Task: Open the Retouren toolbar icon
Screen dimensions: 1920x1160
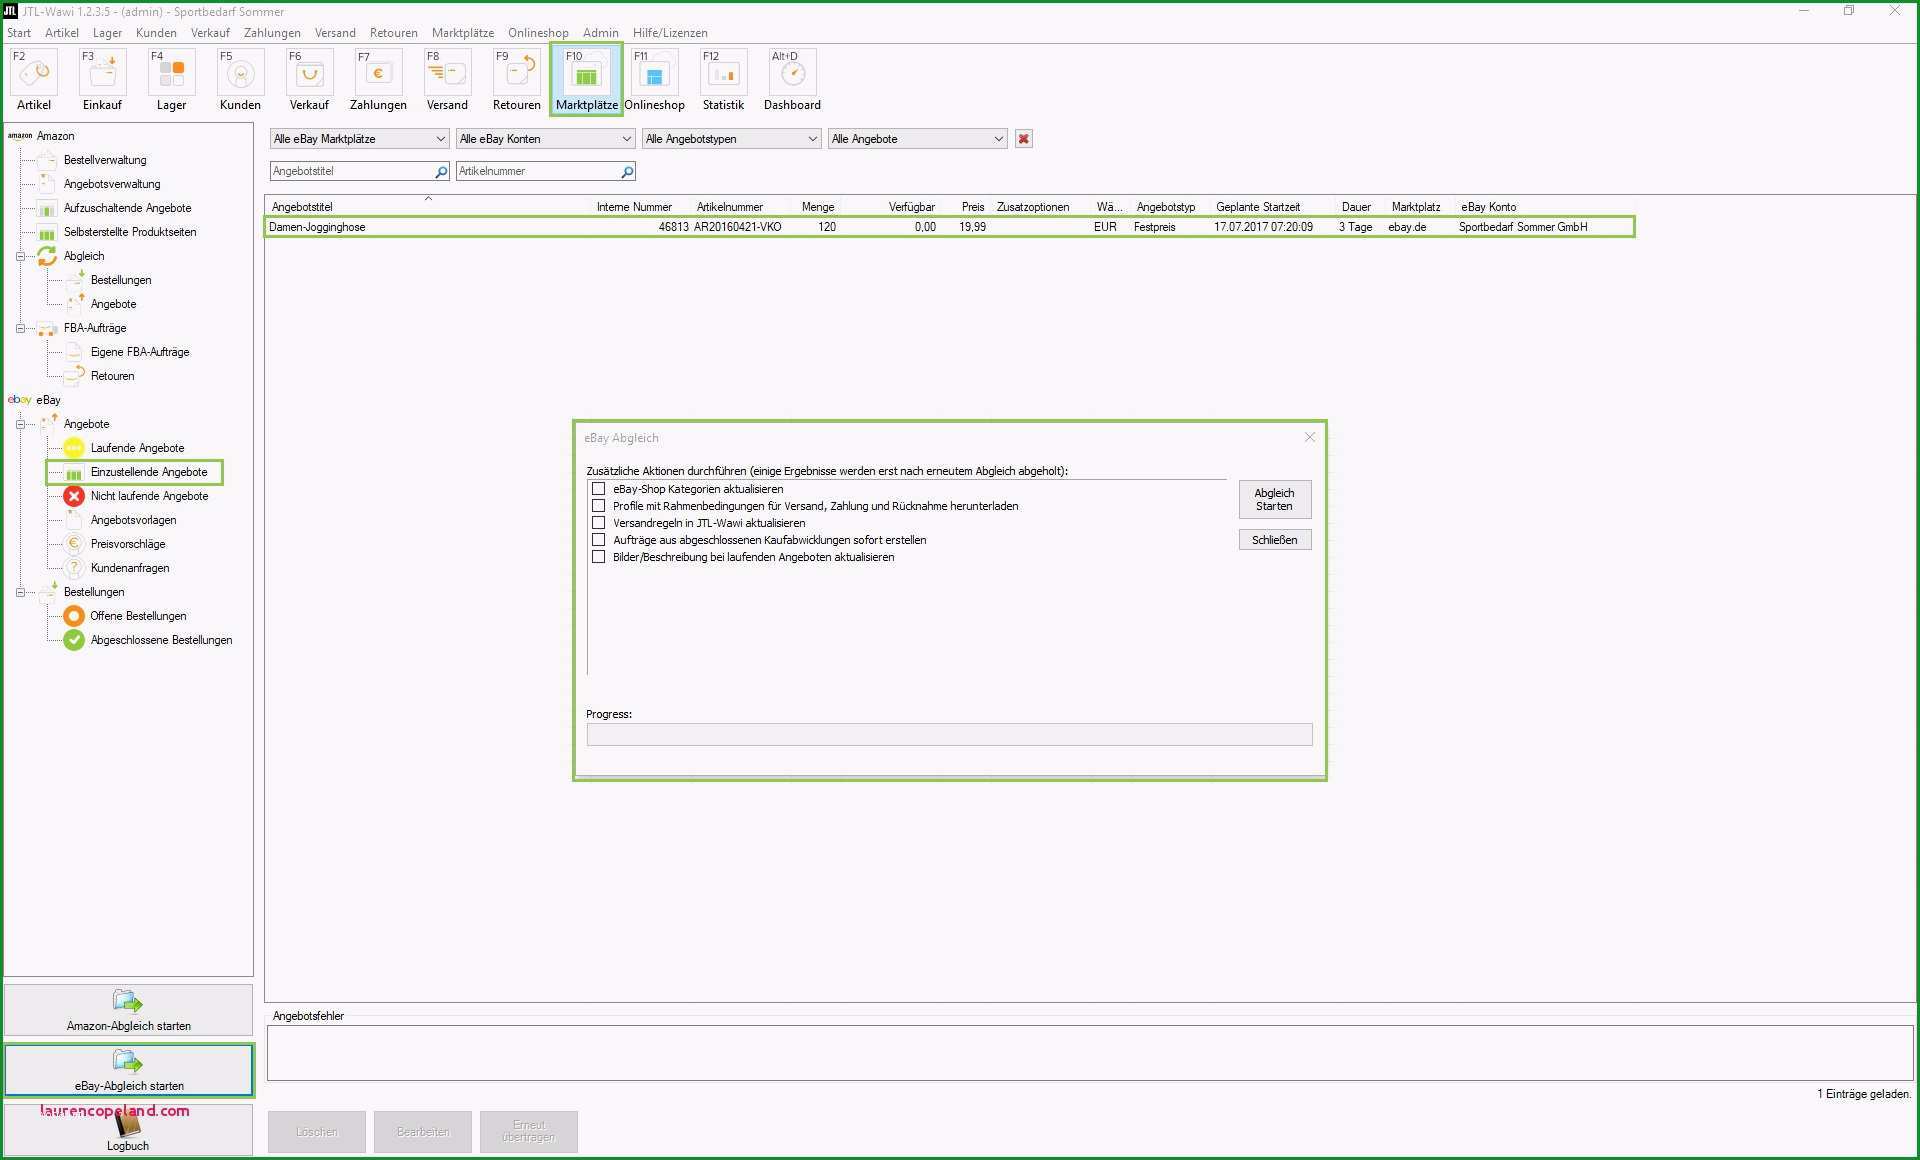Action: 516,80
